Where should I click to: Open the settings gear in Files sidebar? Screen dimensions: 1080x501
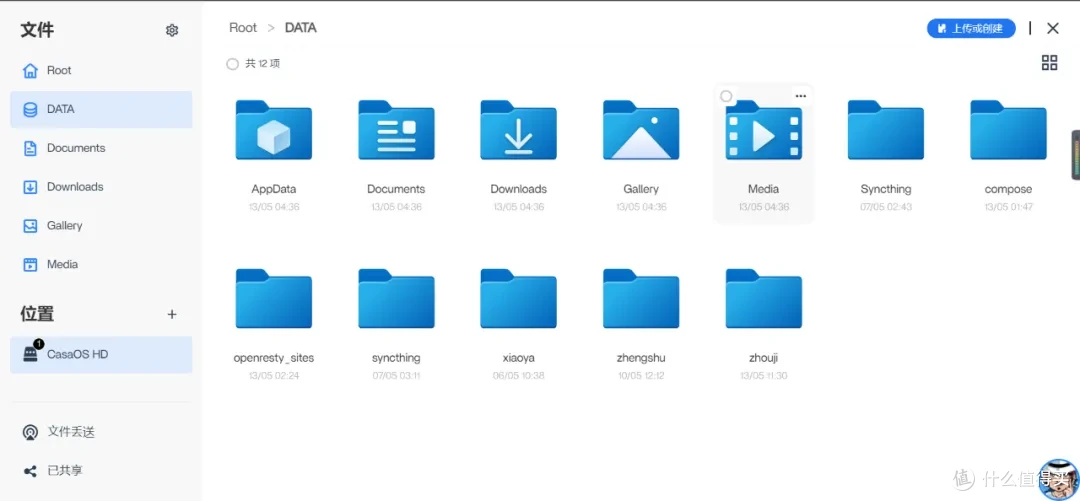[172, 30]
